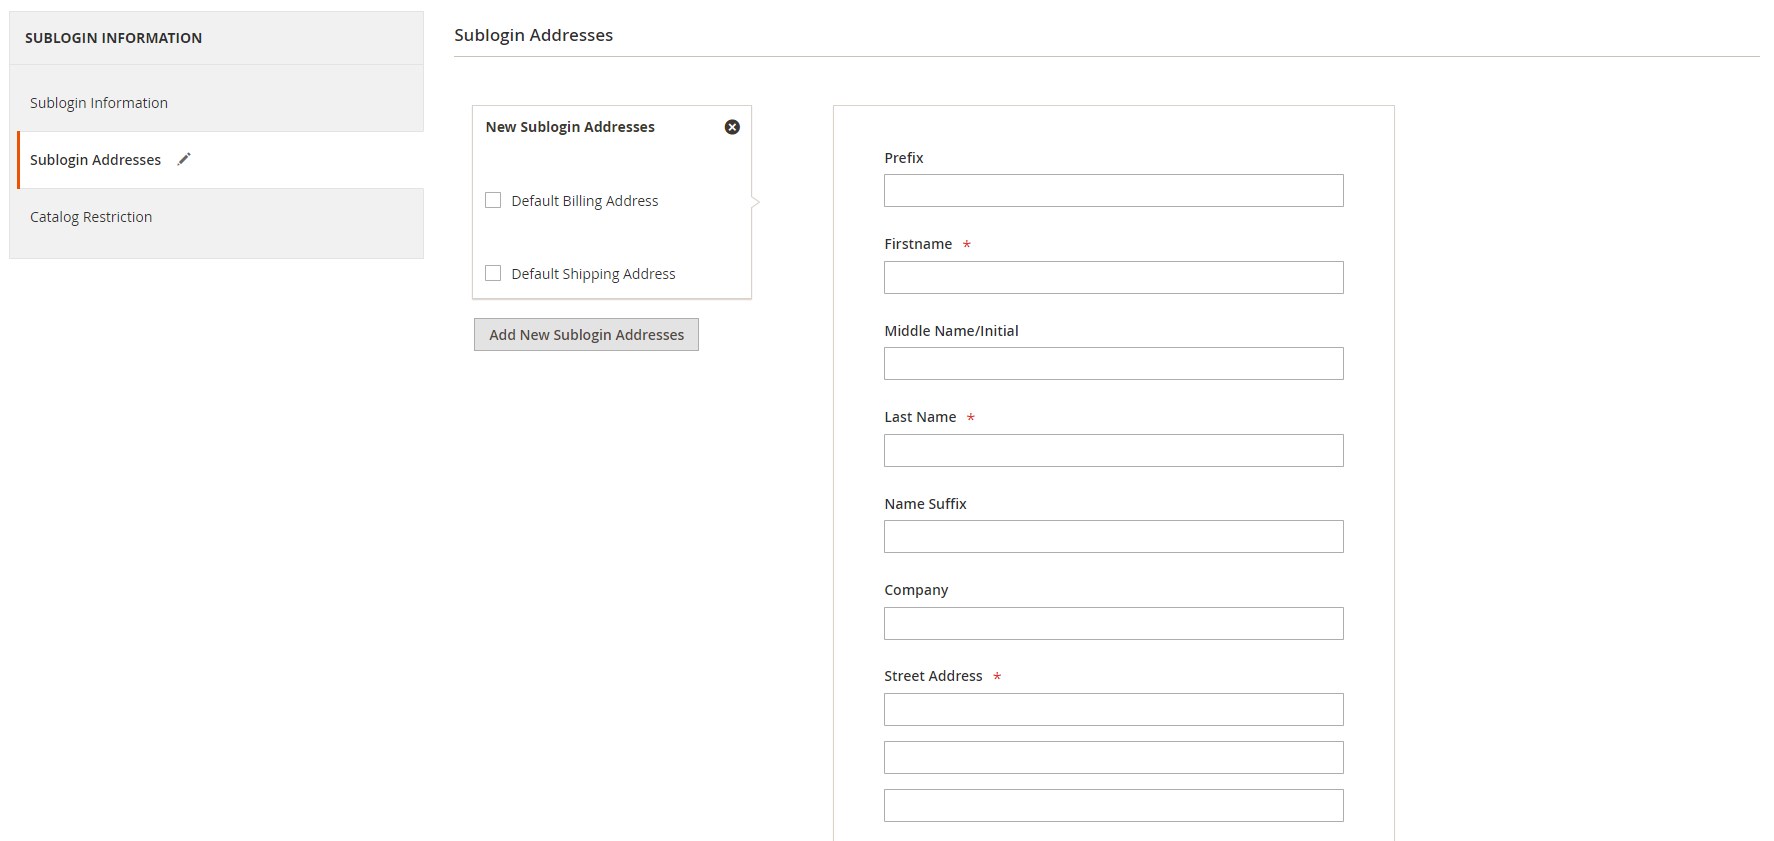Click the New Sublogin Addresses card title
The width and height of the screenshot is (1774, 841).
[x=570, y=127]
